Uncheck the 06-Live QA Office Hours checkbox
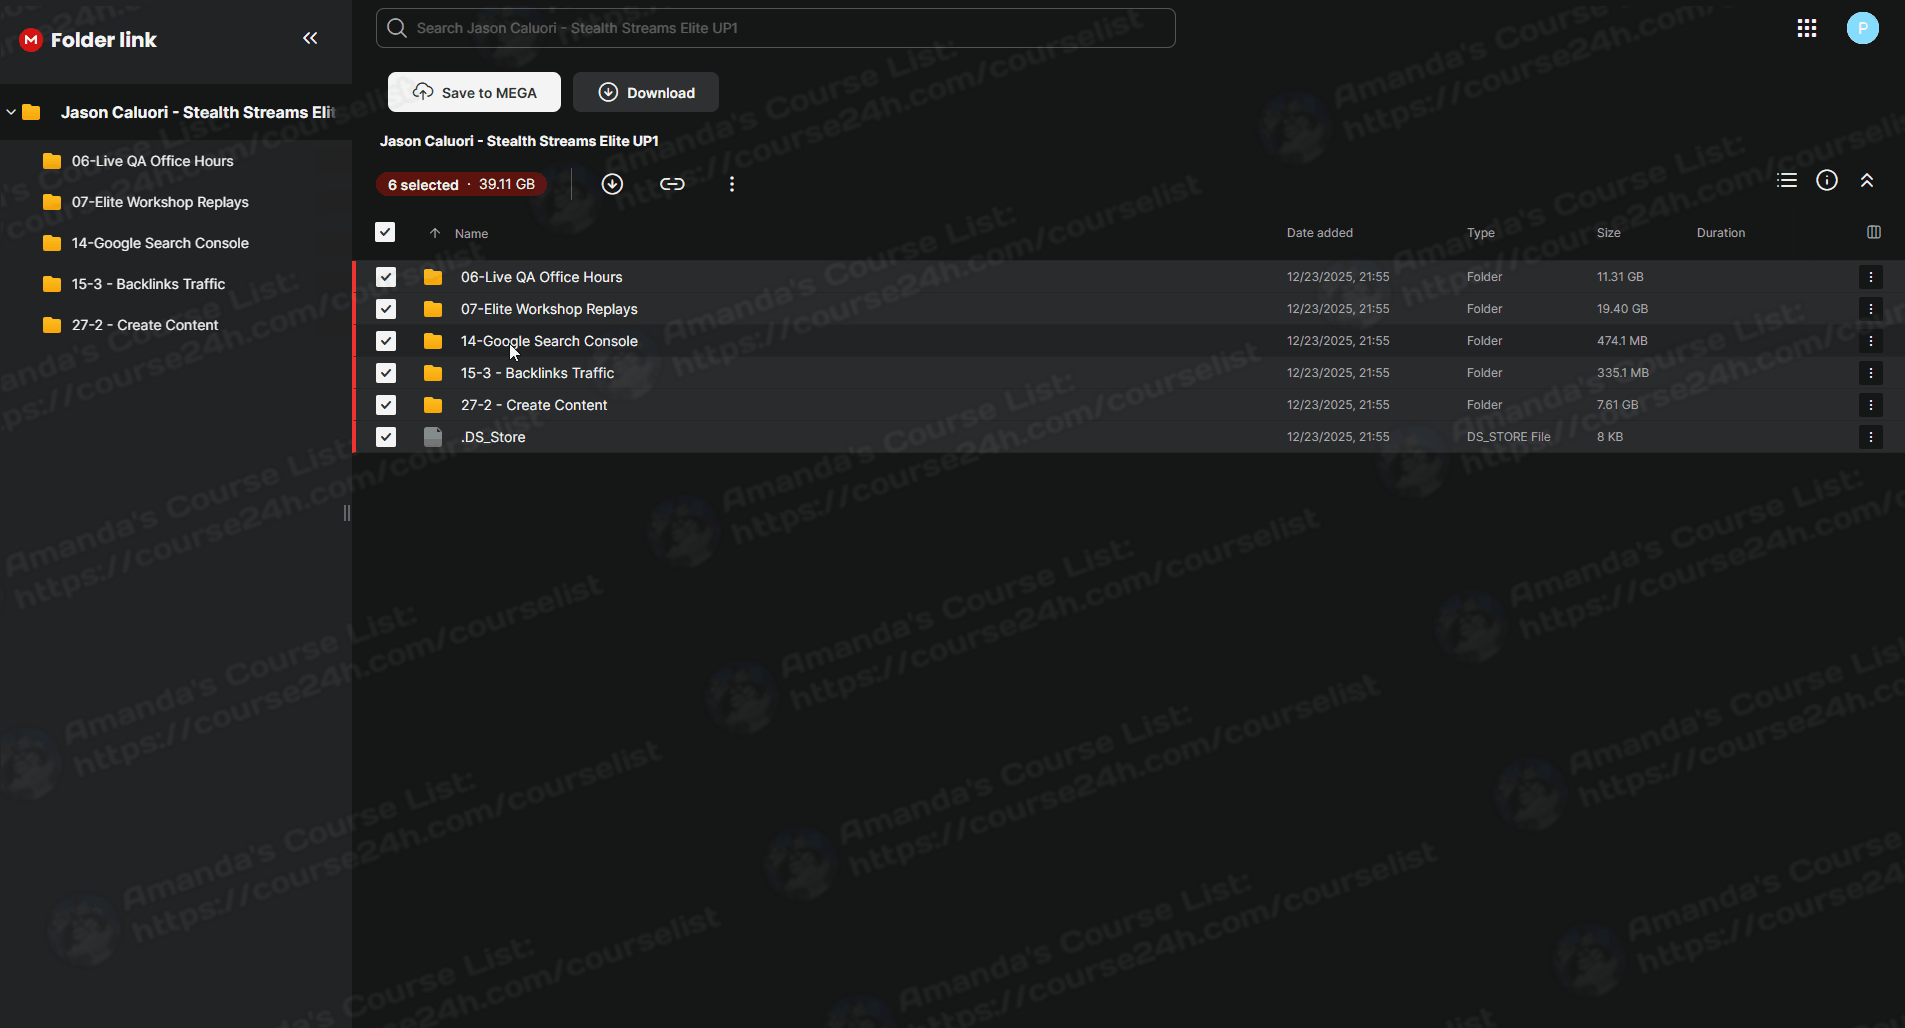1905x1028 pixels. click(x=386, y=277)
